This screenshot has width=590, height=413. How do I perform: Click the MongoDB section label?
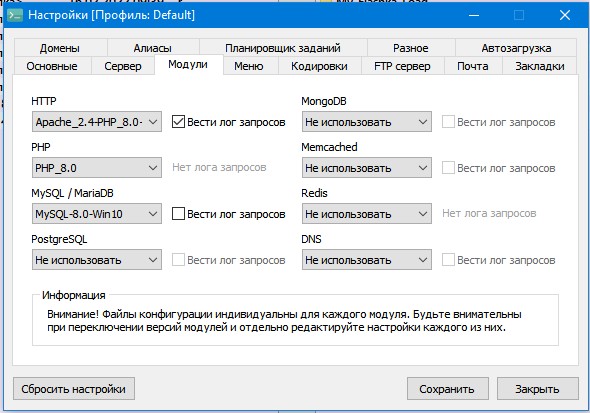324,101
